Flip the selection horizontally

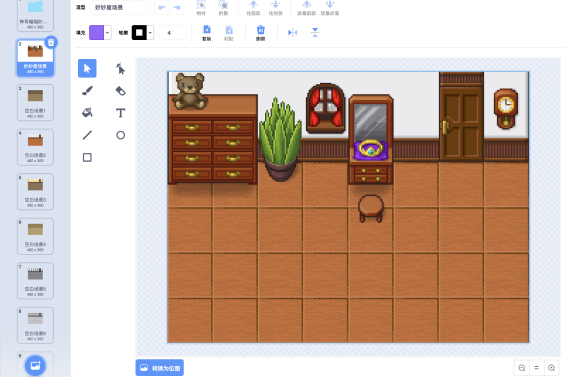click(x=292, y=33)
